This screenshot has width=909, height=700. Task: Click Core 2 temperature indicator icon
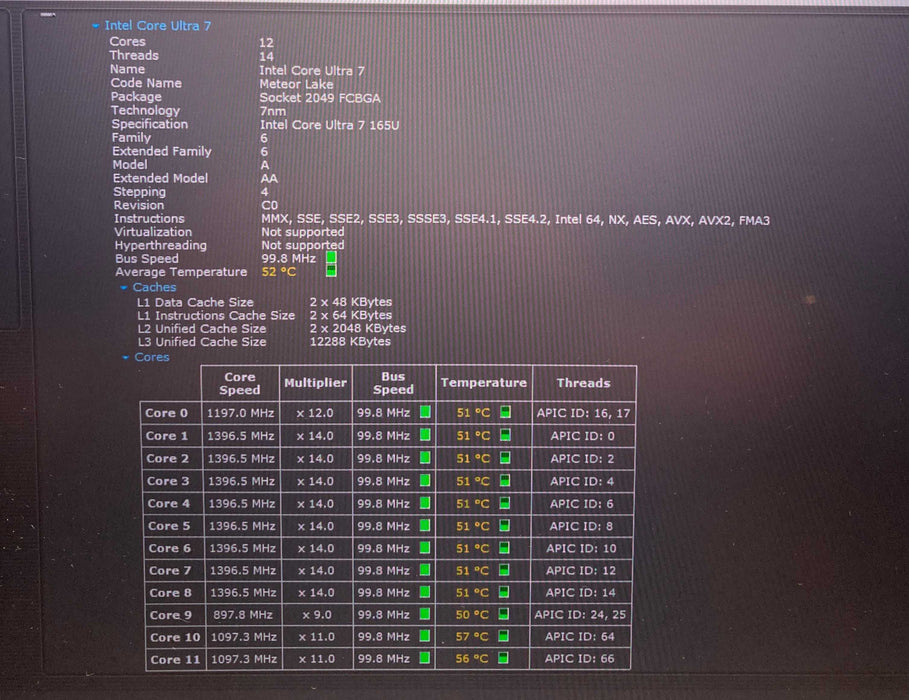pos(506,458)
